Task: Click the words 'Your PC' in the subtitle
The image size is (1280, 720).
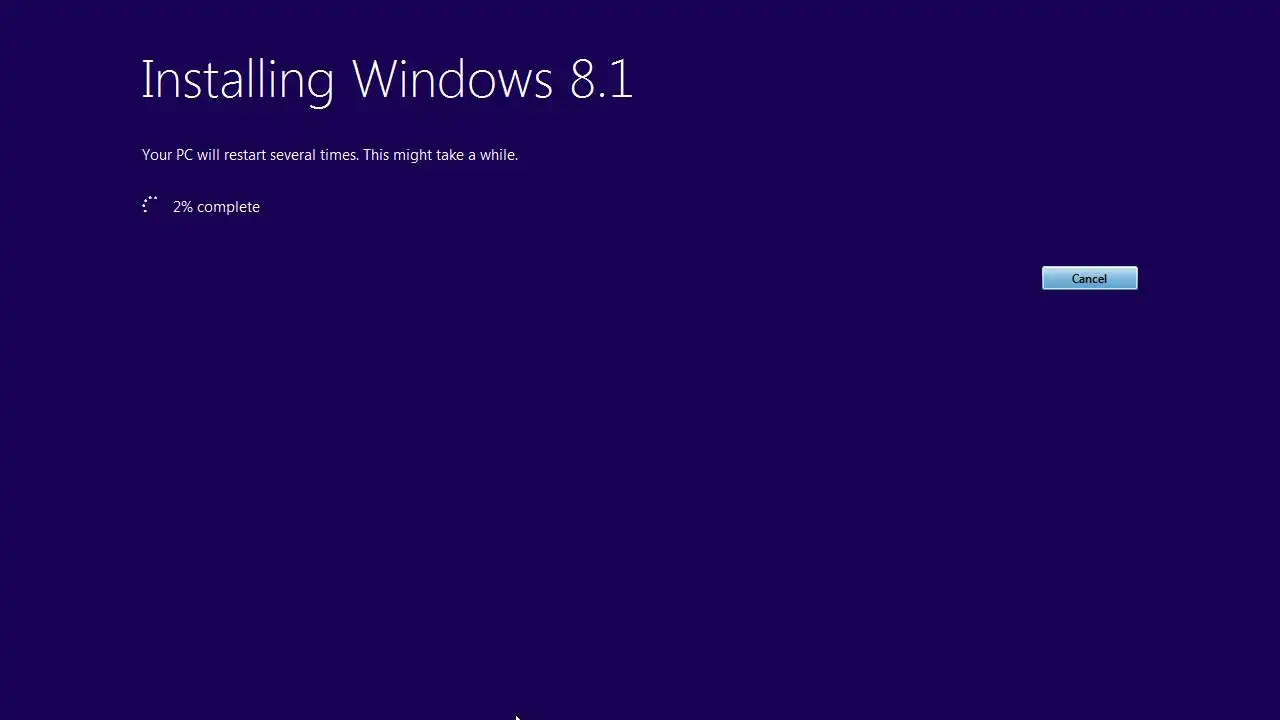Action: point(167,155)
